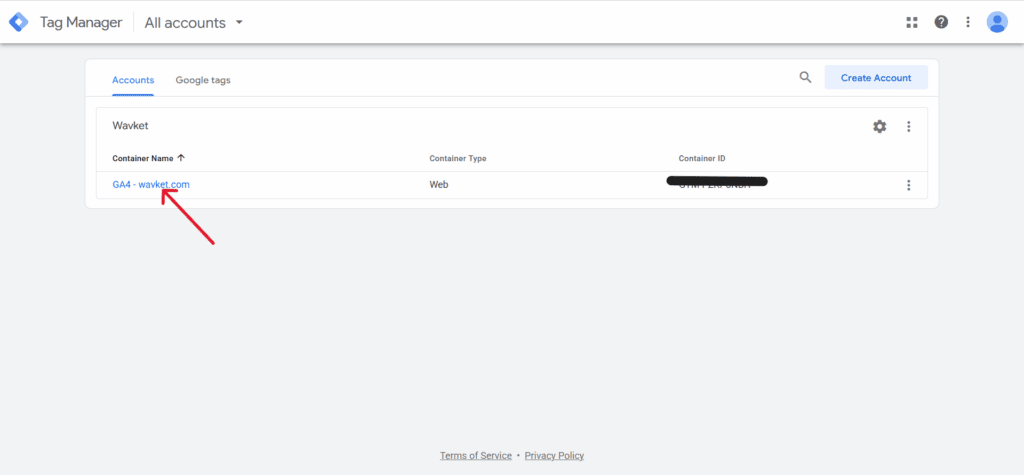This screenshot has width=1024, height=475.
Task: Open the Google apps grid icon
Action: [x=912, y=22]
